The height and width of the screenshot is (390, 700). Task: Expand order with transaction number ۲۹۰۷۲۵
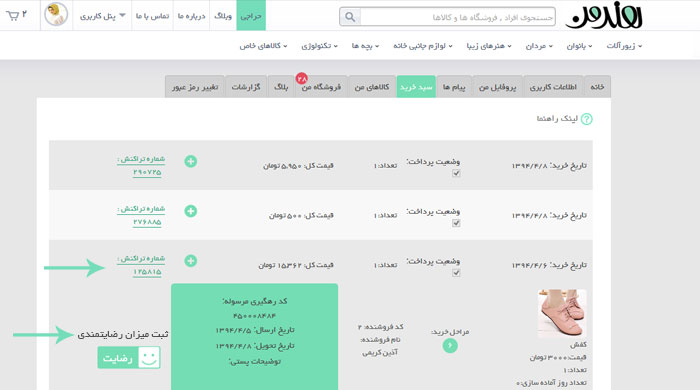(191, 162)
